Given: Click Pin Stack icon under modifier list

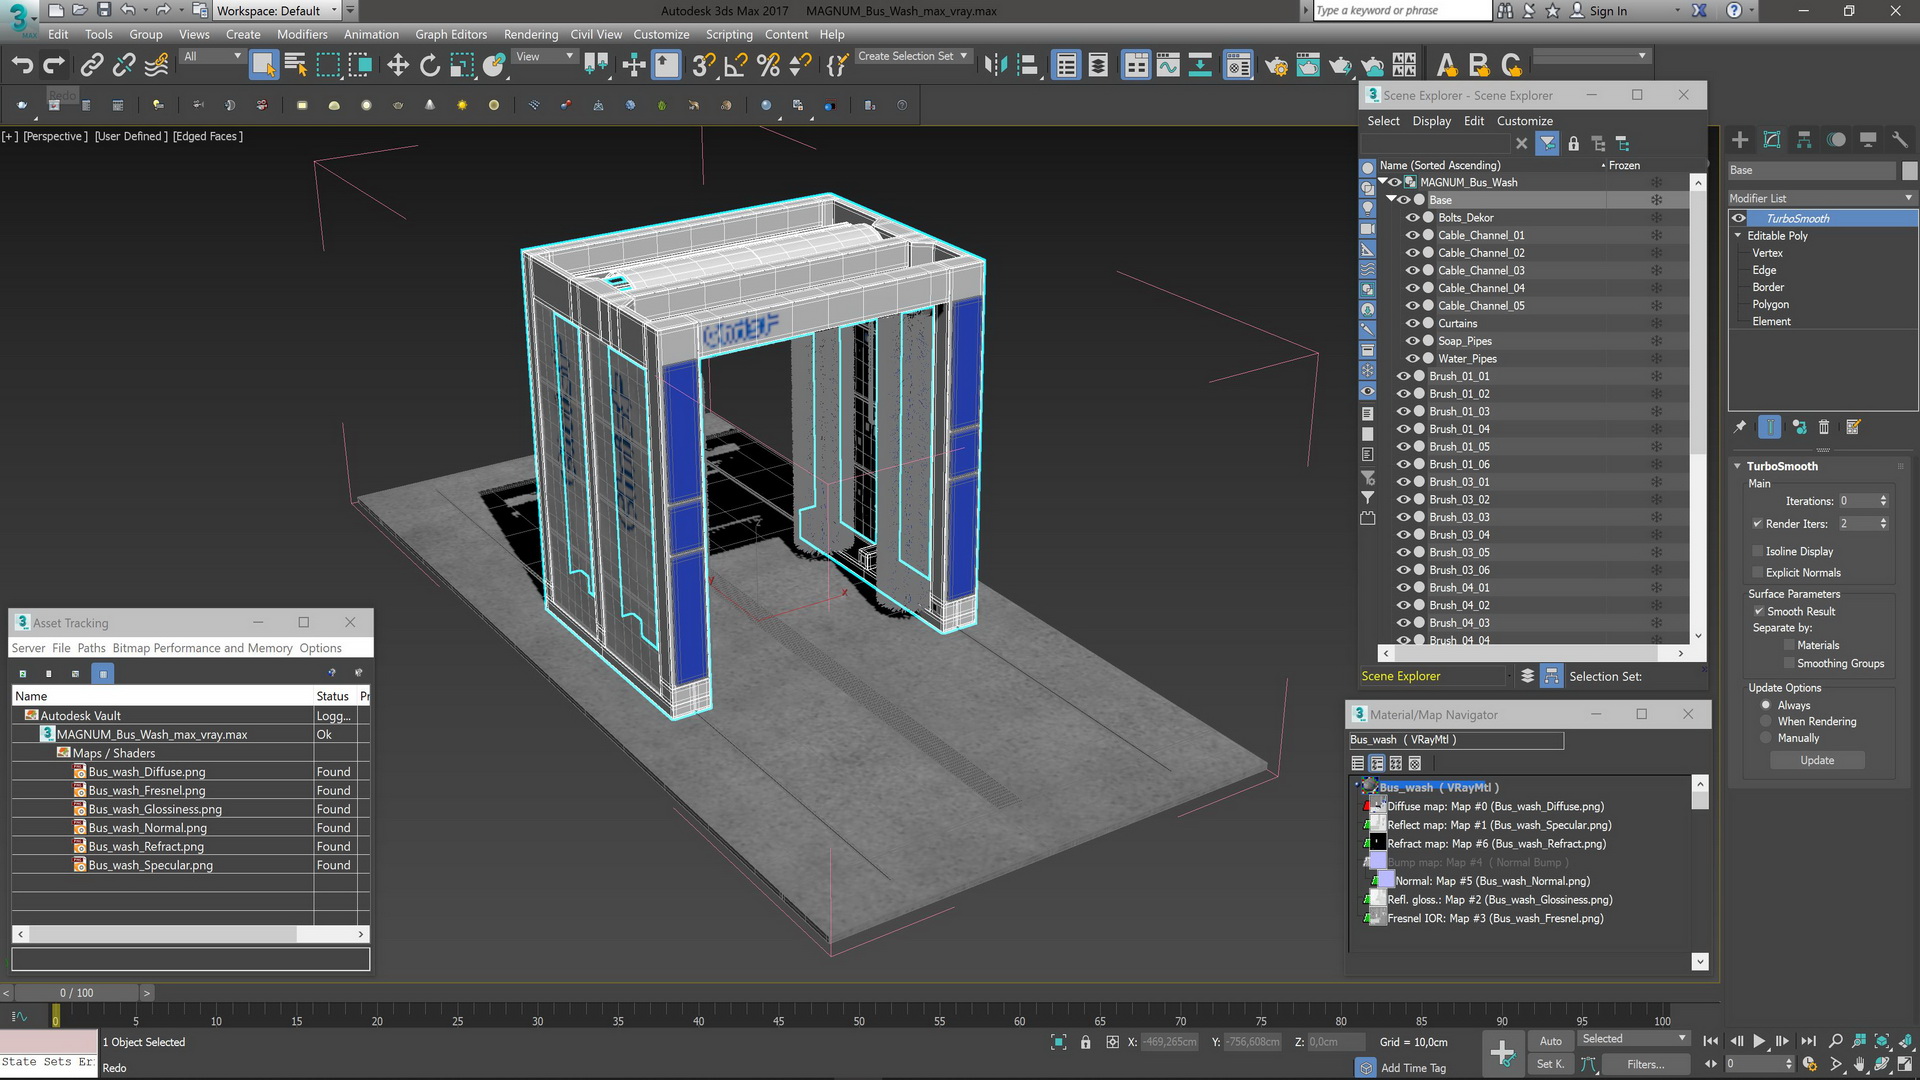Looking at the screenshot, I should 1740,427.
